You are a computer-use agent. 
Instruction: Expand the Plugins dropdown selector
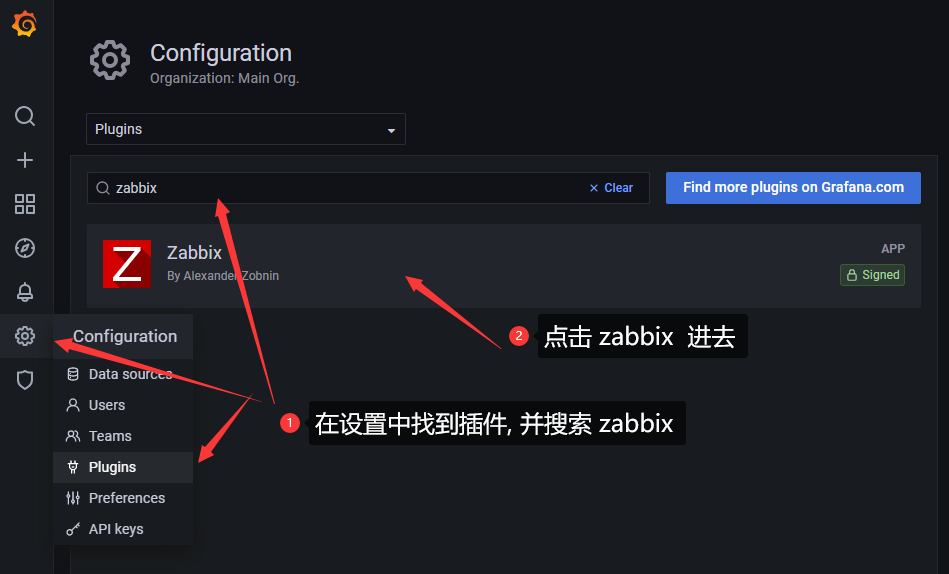point(245,129)
